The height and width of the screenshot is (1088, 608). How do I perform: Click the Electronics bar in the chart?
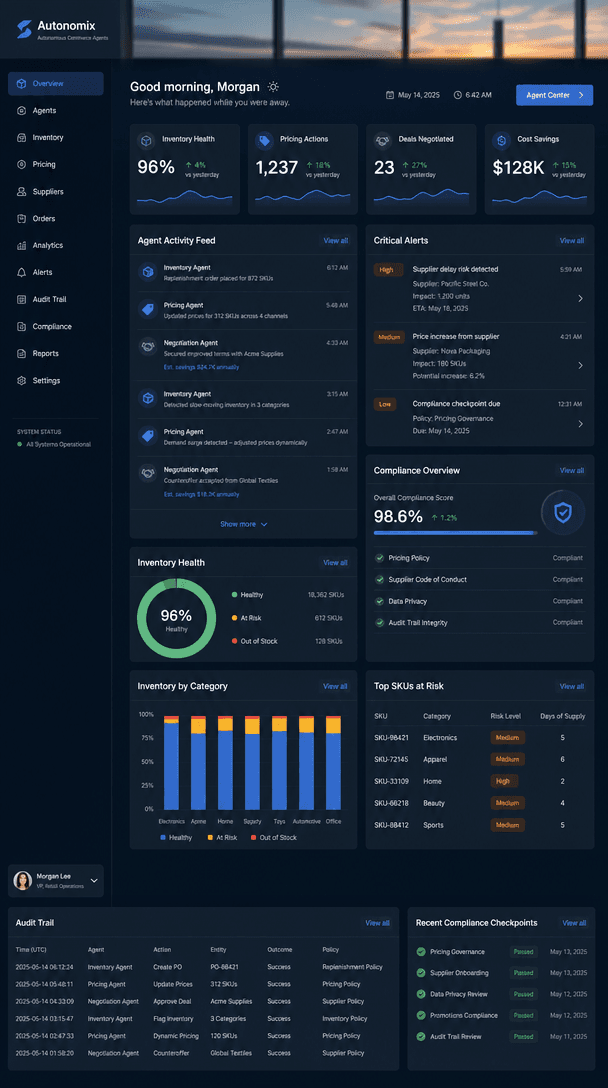point(171,763)
